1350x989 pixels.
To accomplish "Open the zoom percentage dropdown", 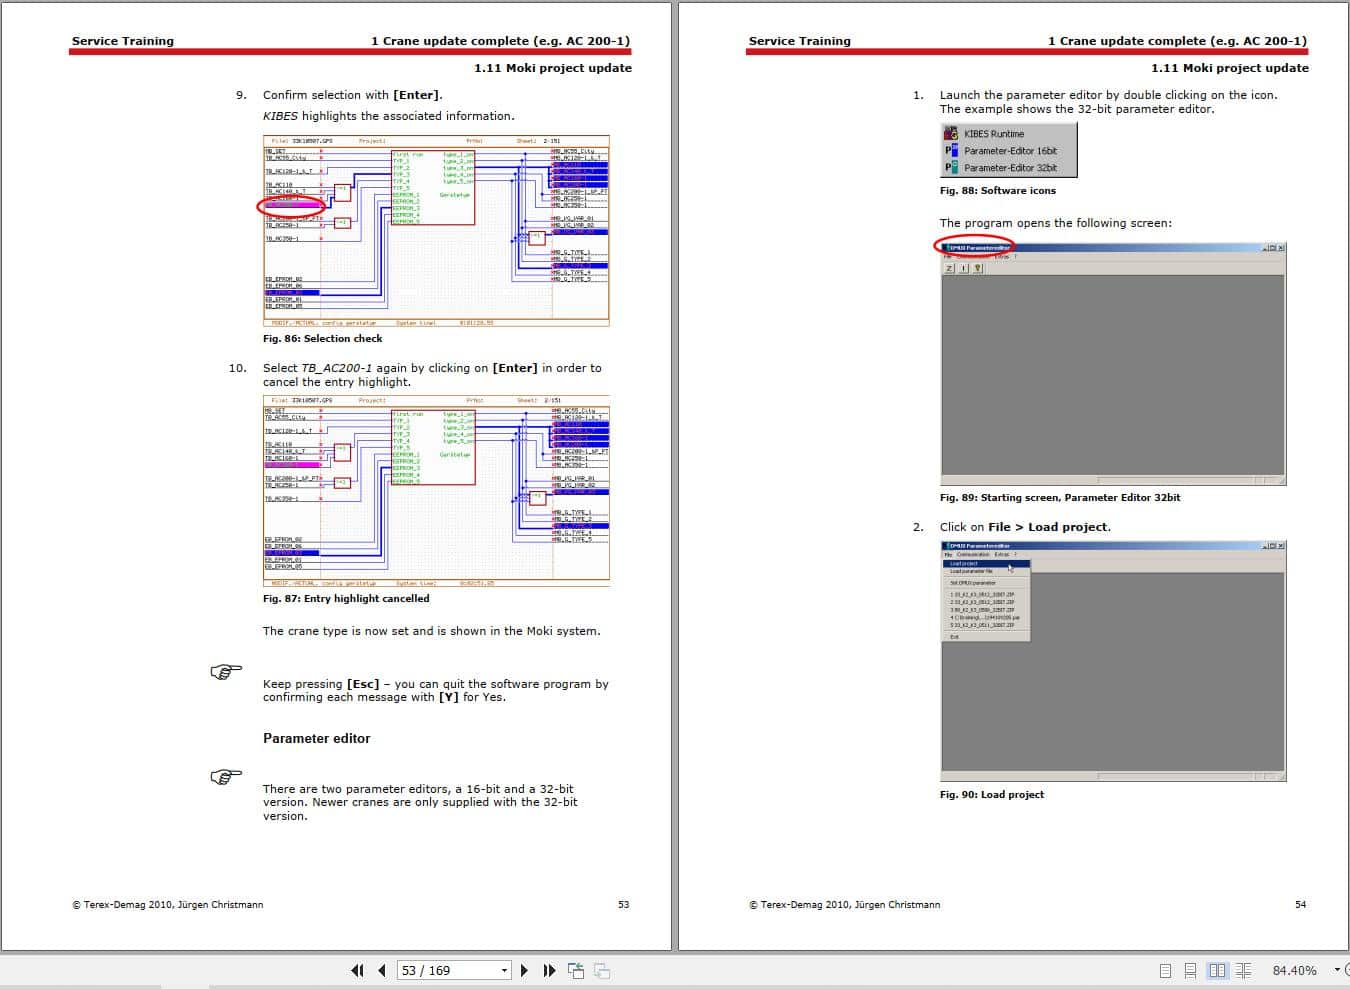I will (x=1335, y=969).
